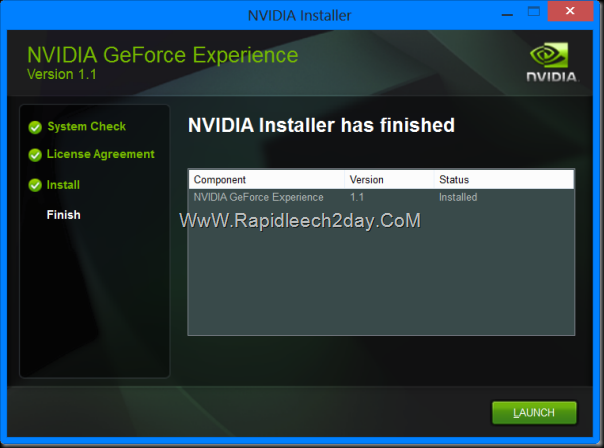Click the NVIDIA GeForce Experience title text
The image size is (604, 448).
[163, 55]
